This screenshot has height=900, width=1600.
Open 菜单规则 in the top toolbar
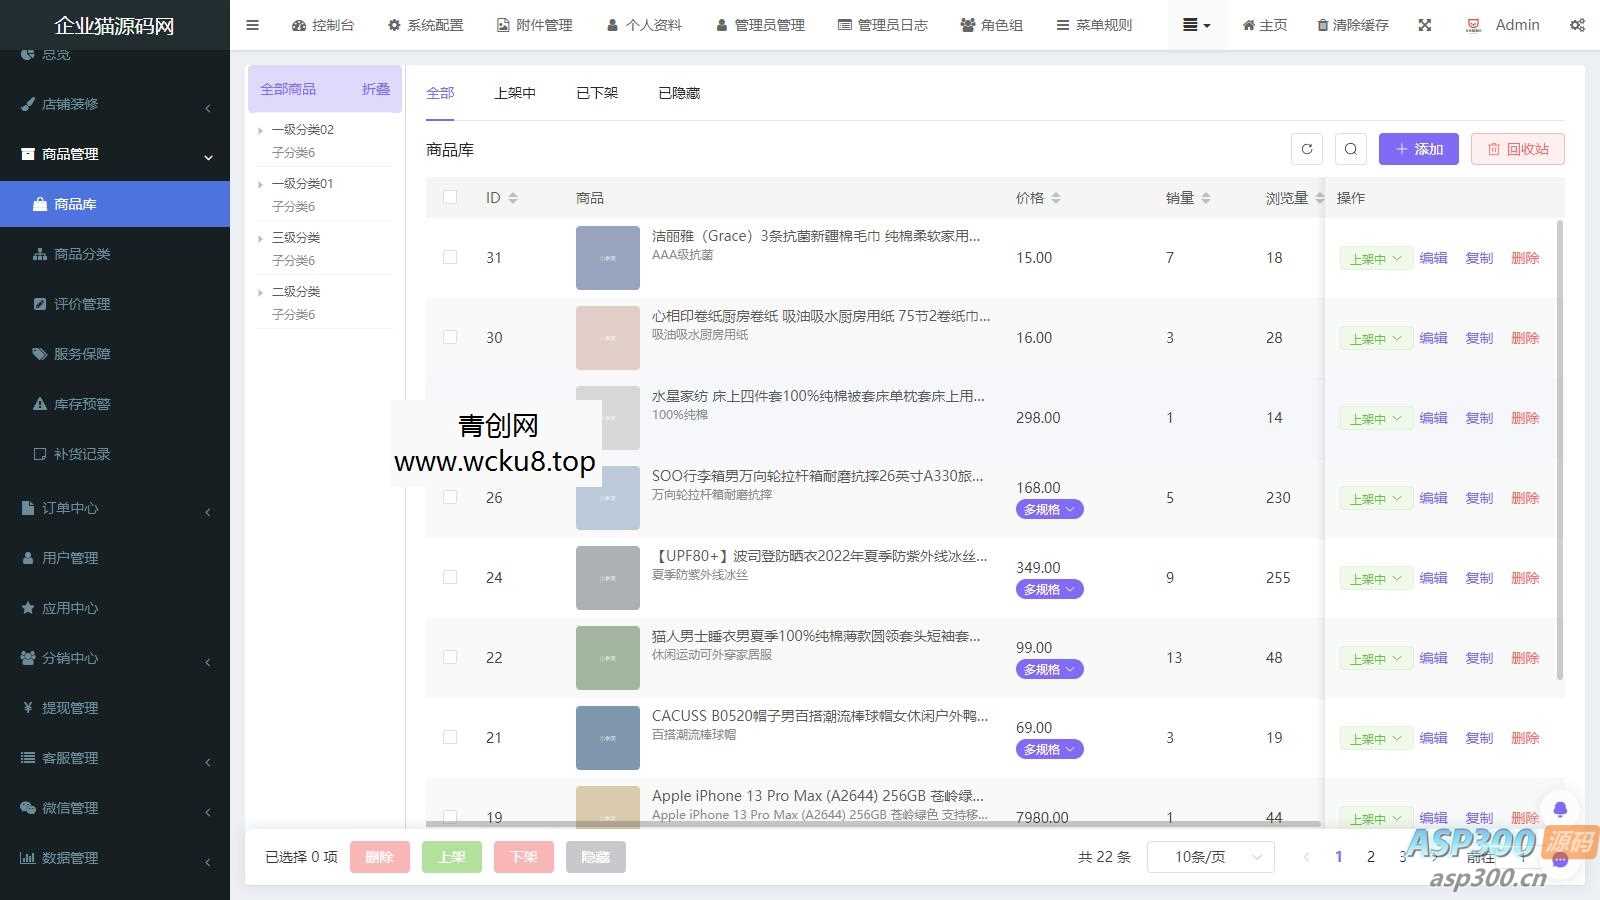tap(1094, 25)
